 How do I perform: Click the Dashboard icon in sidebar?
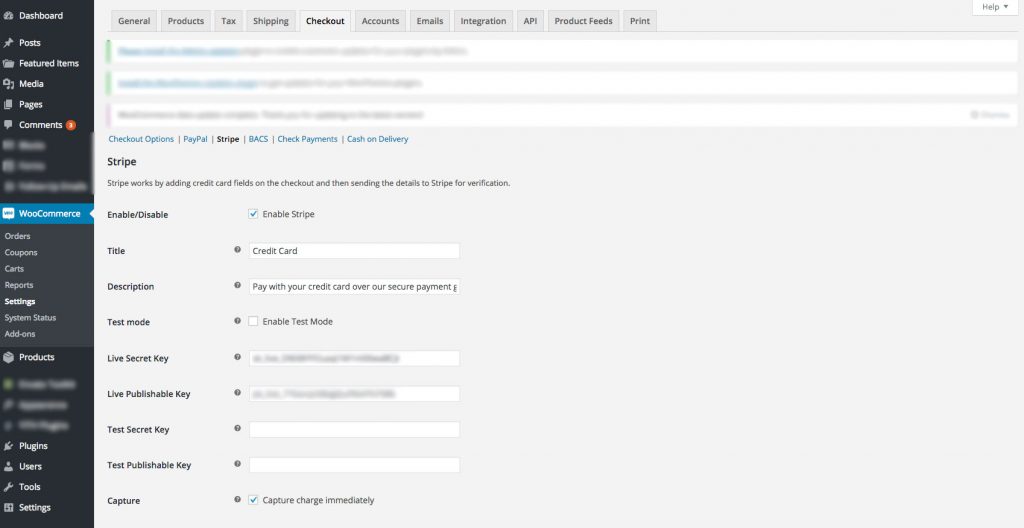[x=8, y=16]
